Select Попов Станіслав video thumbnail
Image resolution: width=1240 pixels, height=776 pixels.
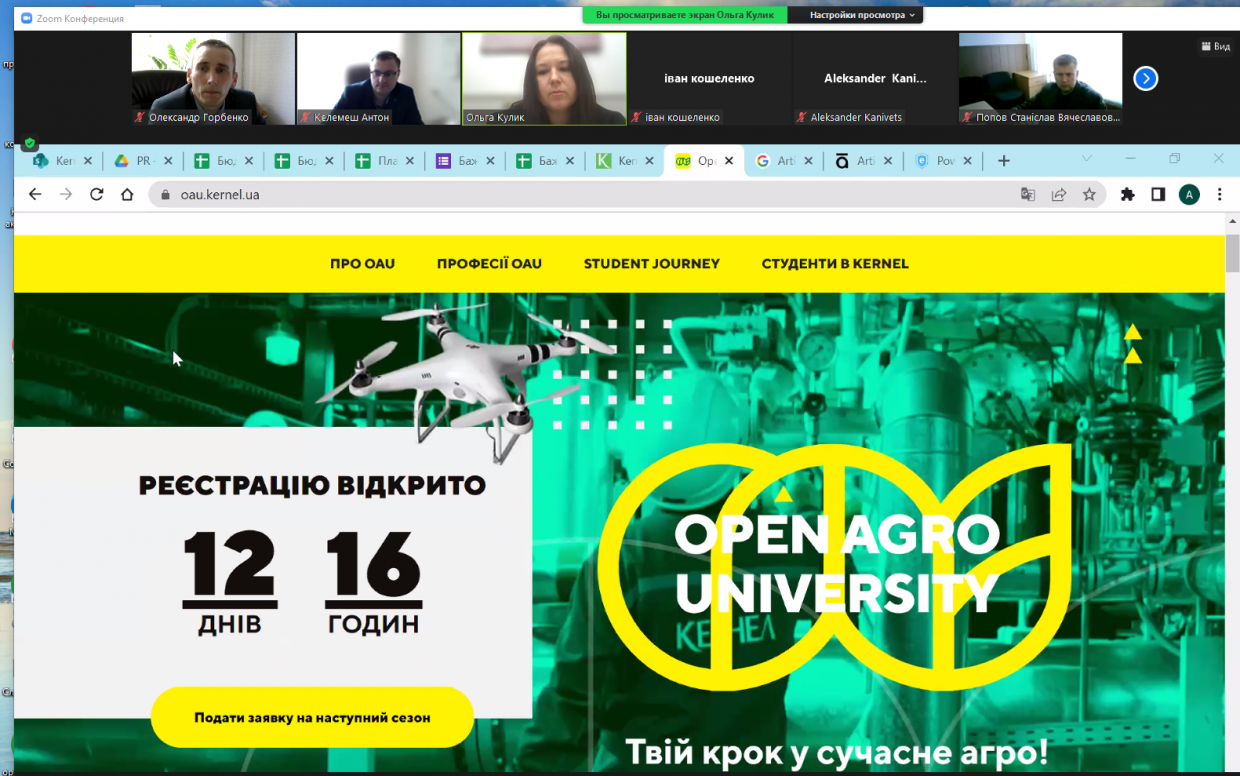coord(1040,79)
